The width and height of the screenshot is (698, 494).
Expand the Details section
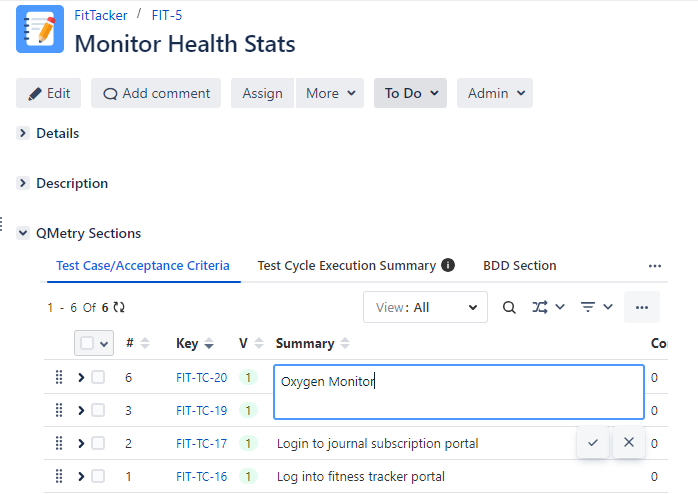coord(23,133)
